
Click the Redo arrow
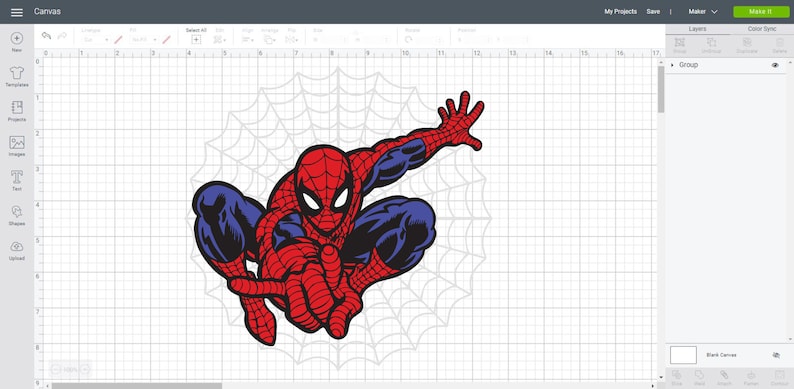coord(62,36)
